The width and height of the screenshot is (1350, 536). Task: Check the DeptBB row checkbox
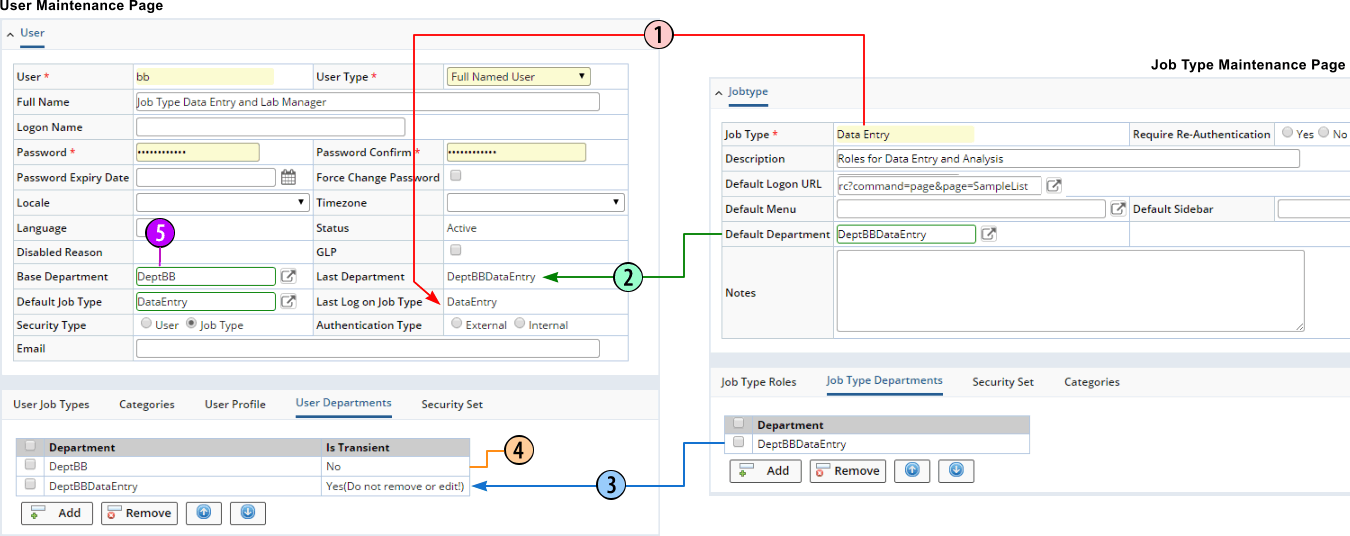(30, 465)
